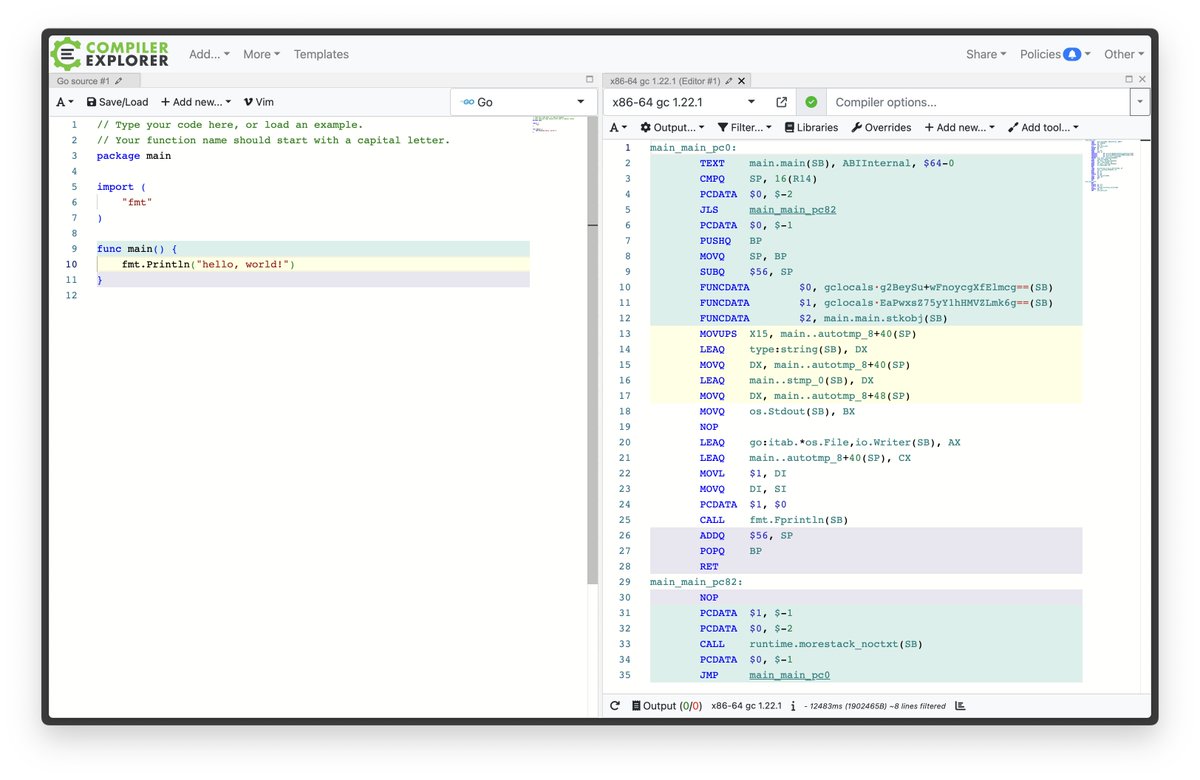Open the Add tool... dropdown
This screenshot has height=780, width=1200.
[x=1043, y=128]
